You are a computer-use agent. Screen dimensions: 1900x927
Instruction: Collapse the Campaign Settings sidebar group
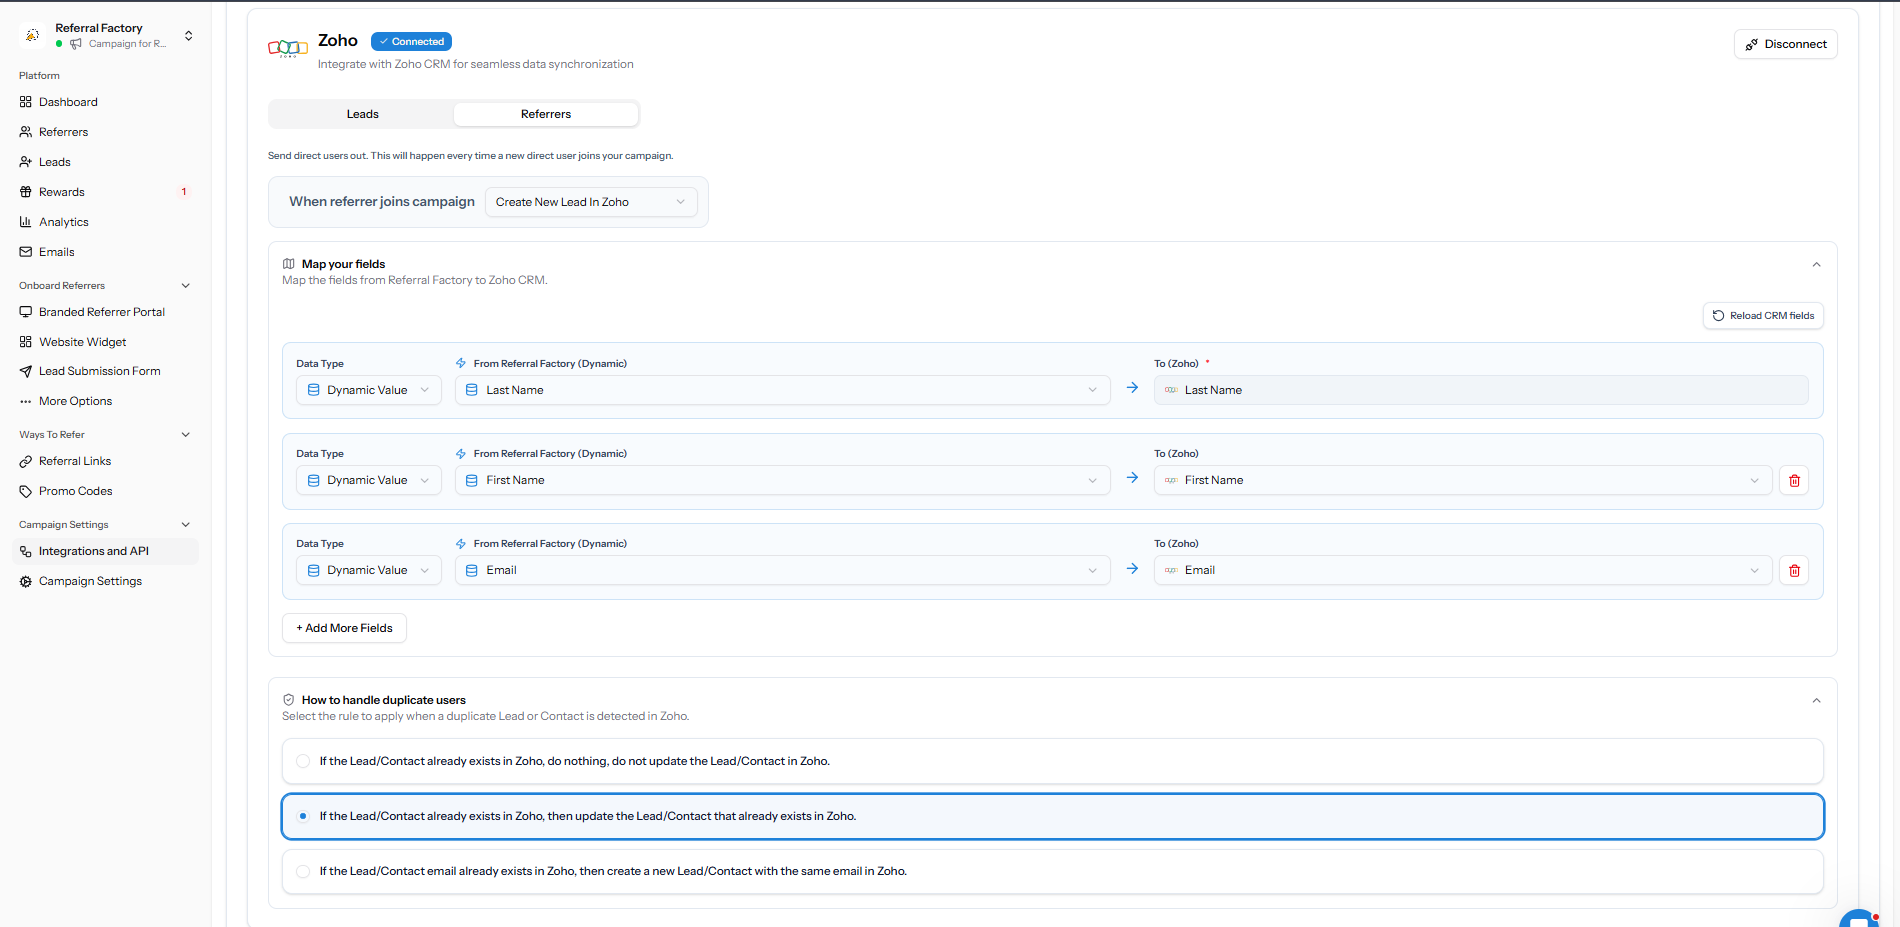tap(185, 525)
